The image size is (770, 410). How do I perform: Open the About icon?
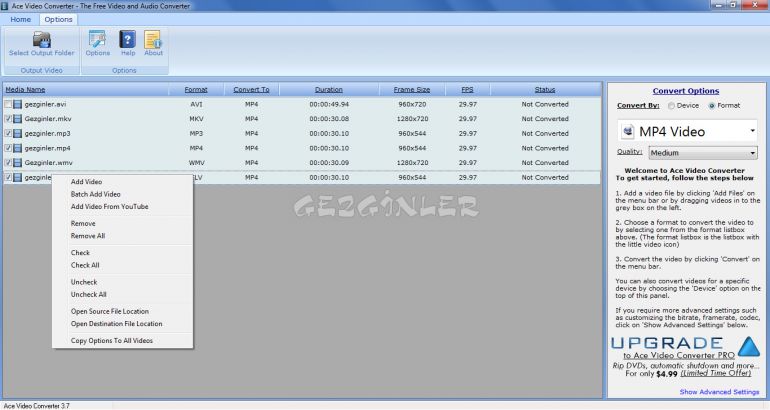(x=153, y=39)
